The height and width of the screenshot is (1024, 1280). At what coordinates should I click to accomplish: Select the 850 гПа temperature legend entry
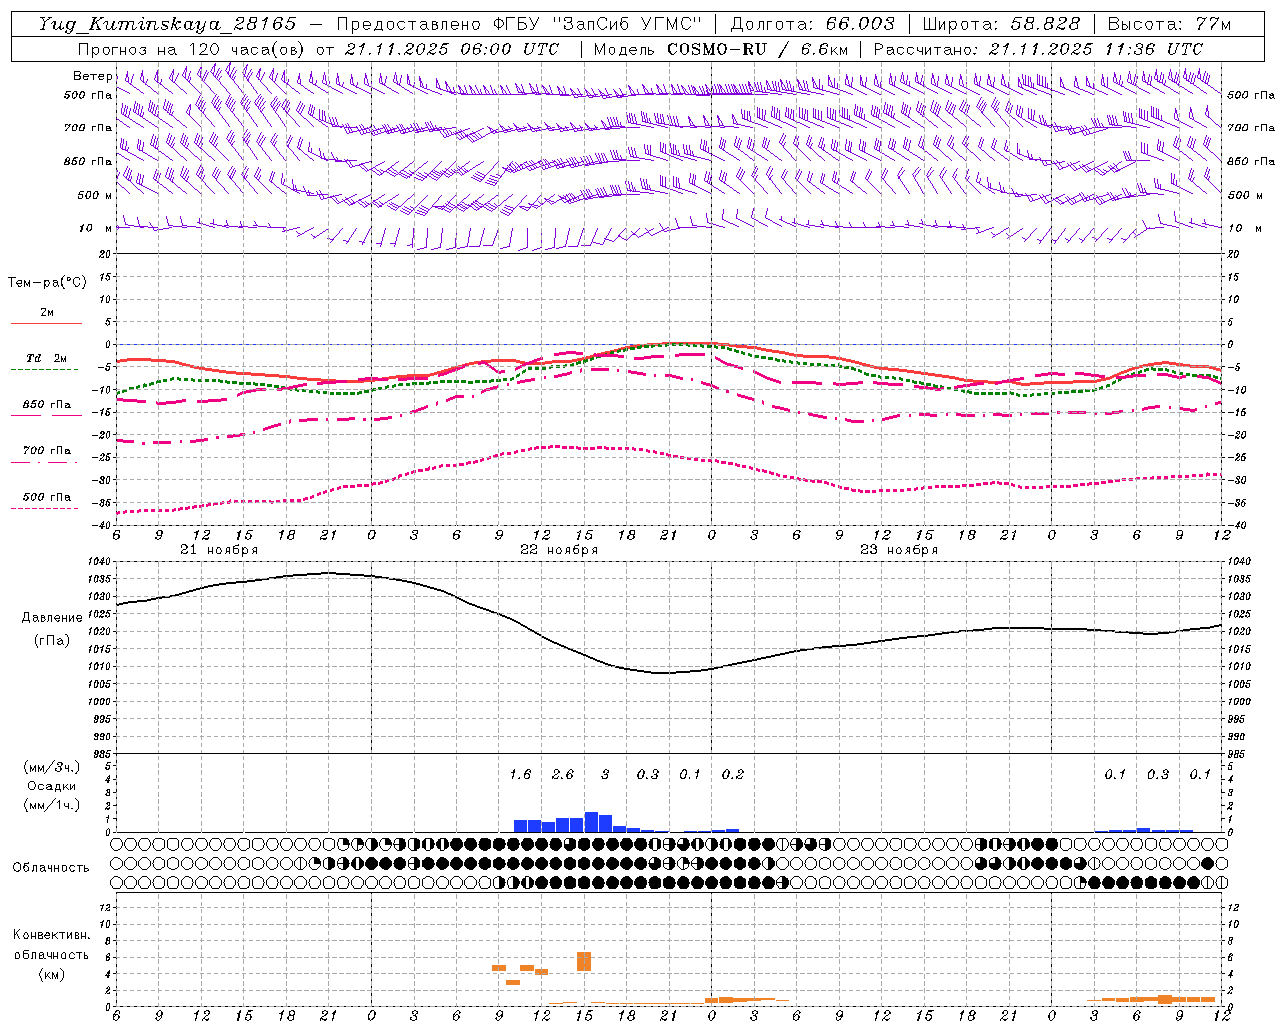46,408
